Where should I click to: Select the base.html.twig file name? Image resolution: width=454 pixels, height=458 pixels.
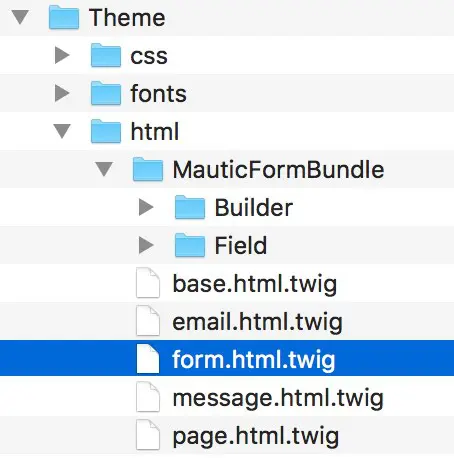click(x=255, y=284)
